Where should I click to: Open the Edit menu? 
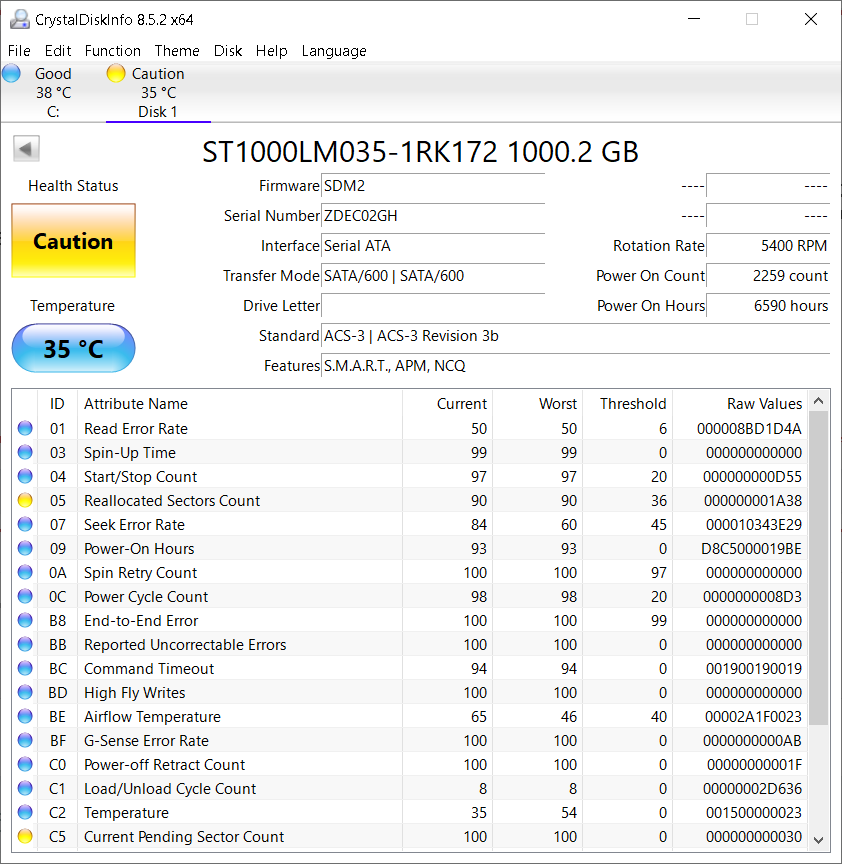(x=58, y=51)
